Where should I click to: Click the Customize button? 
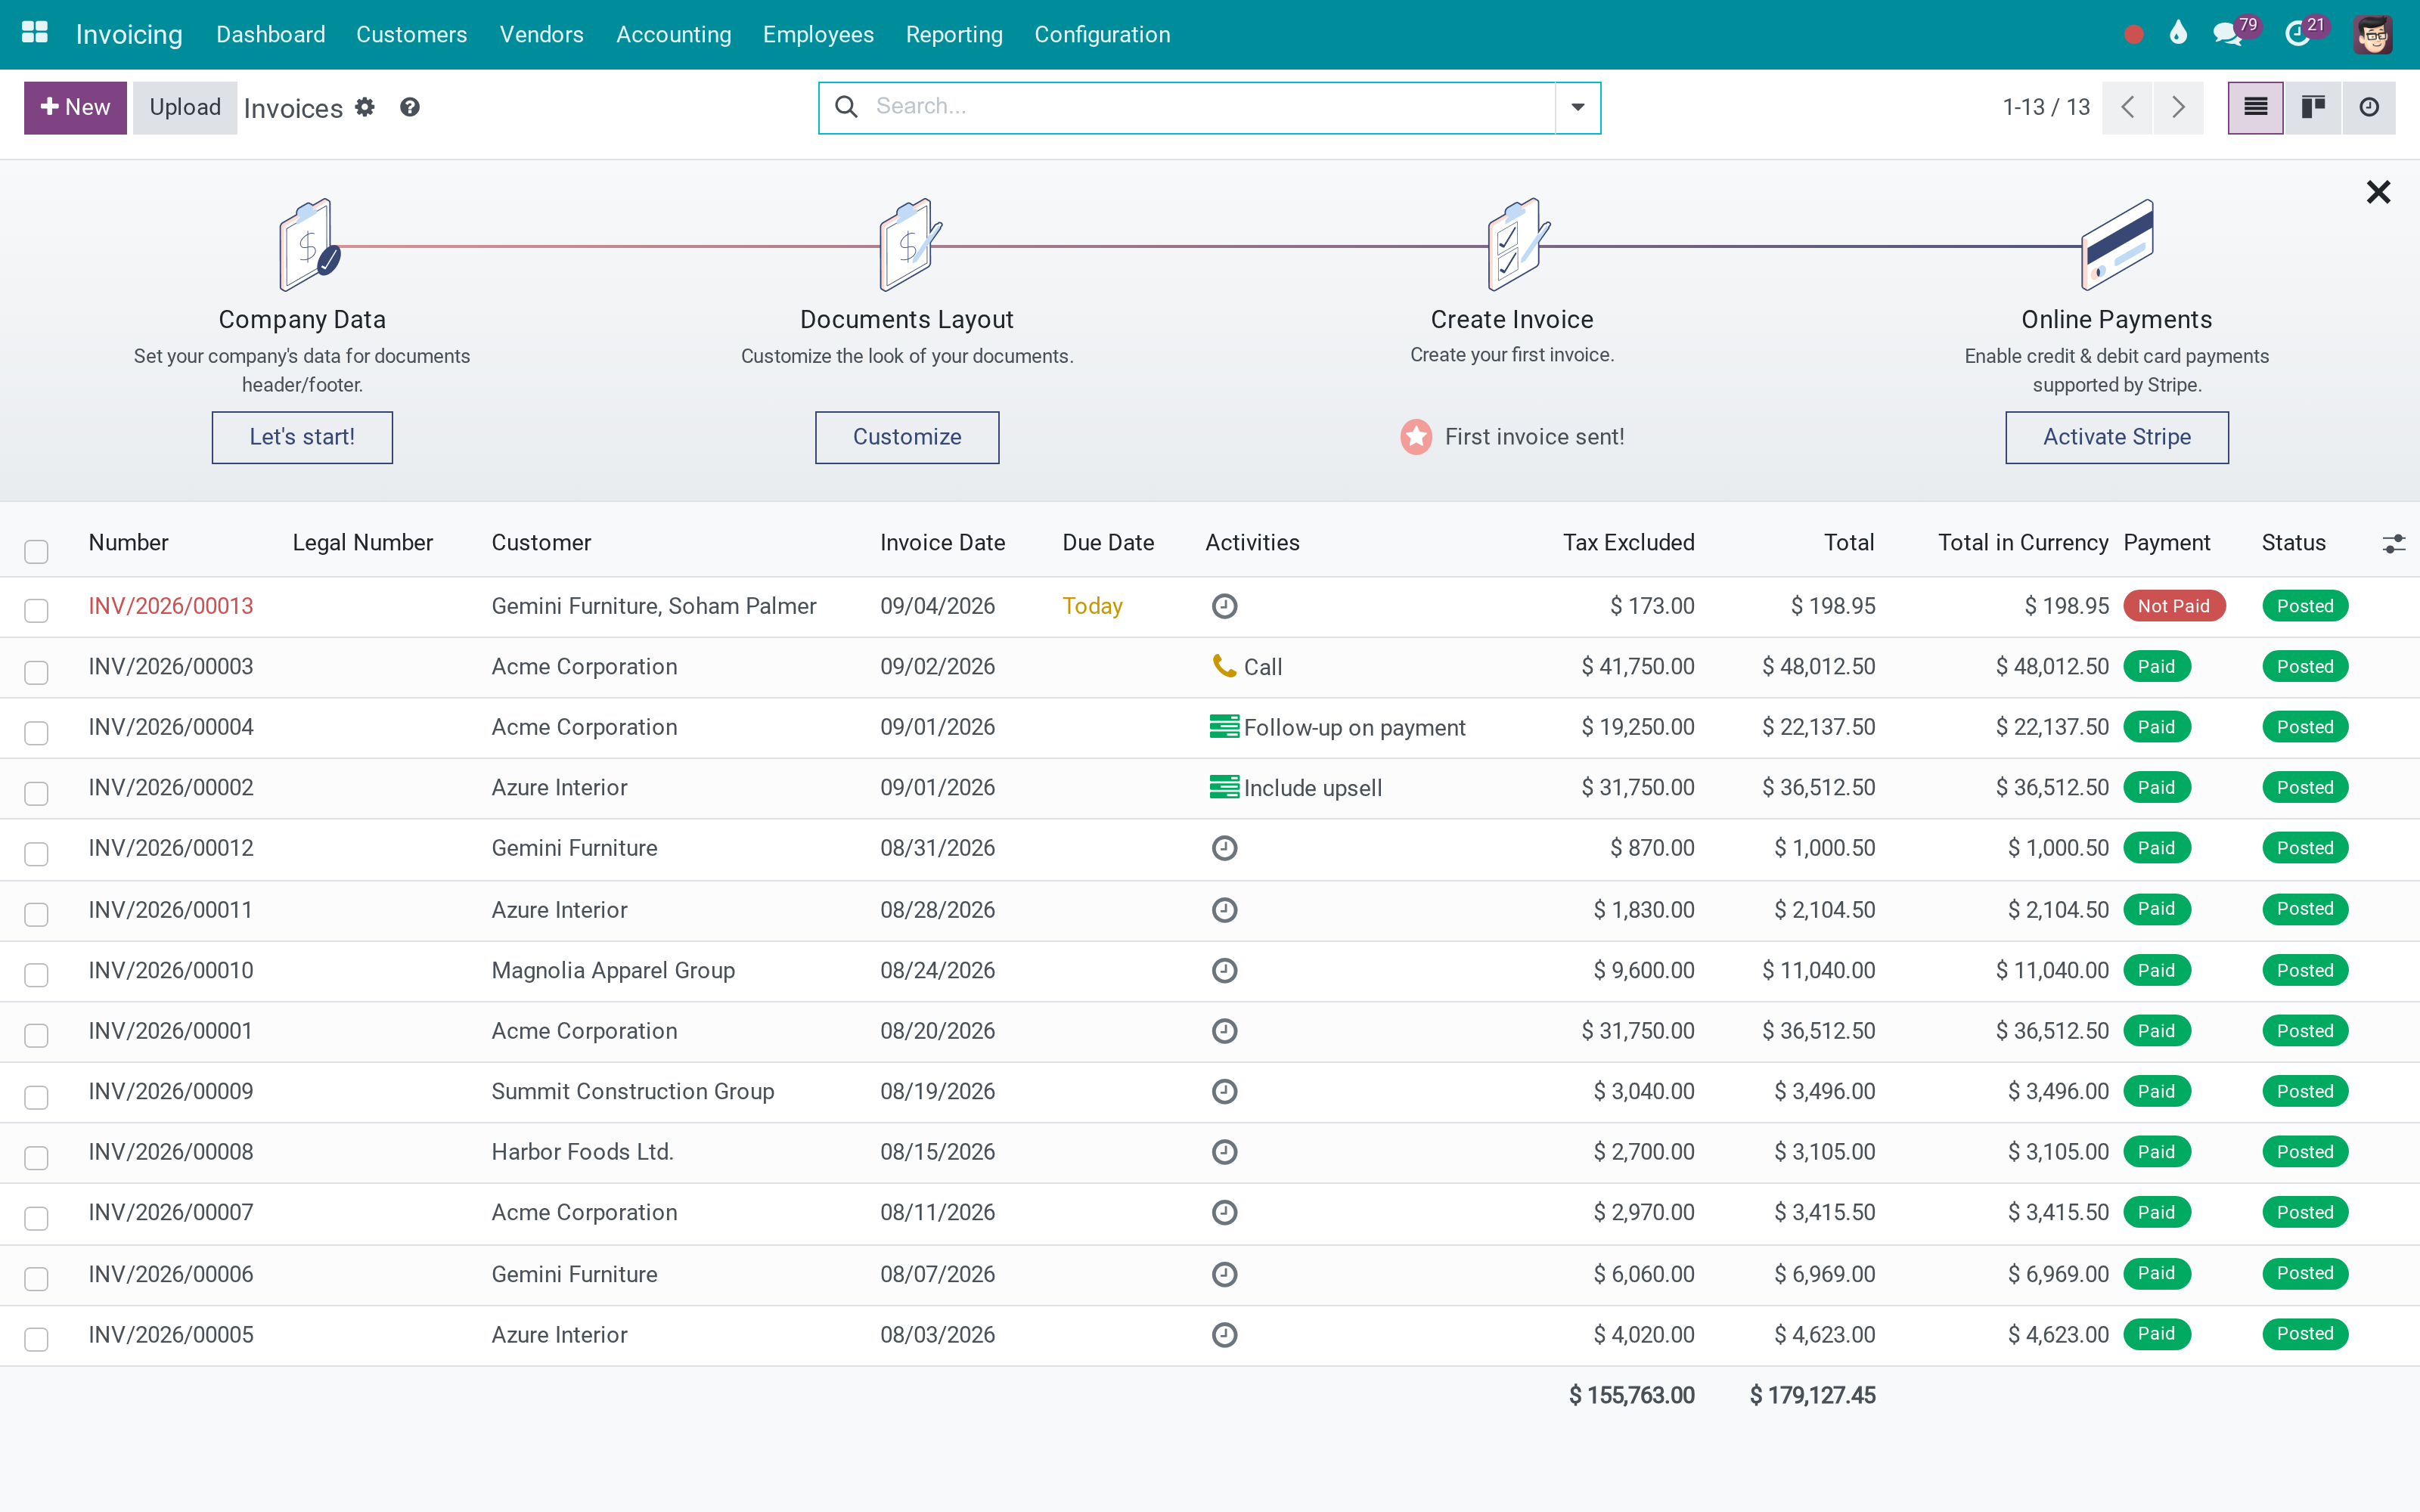tap(907, 437)
